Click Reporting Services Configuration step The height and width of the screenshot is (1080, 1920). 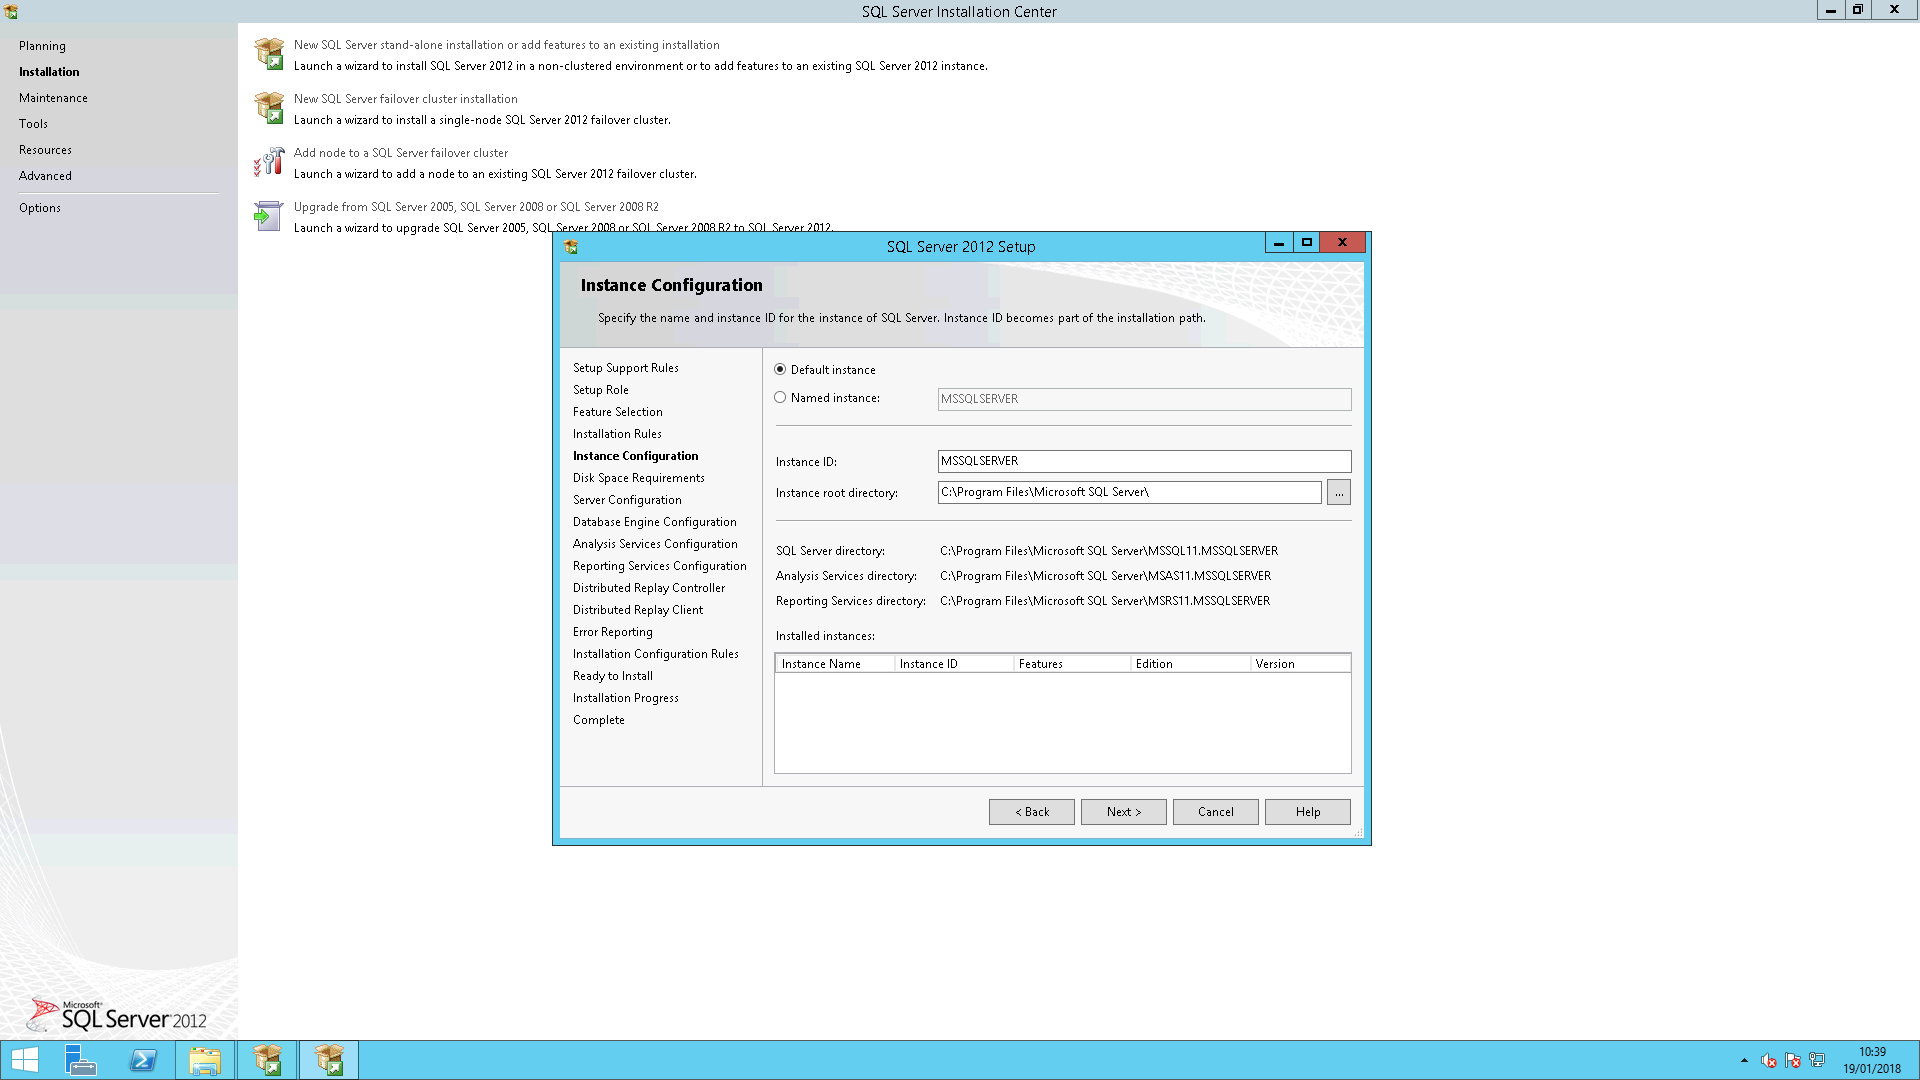coord(660,566)
